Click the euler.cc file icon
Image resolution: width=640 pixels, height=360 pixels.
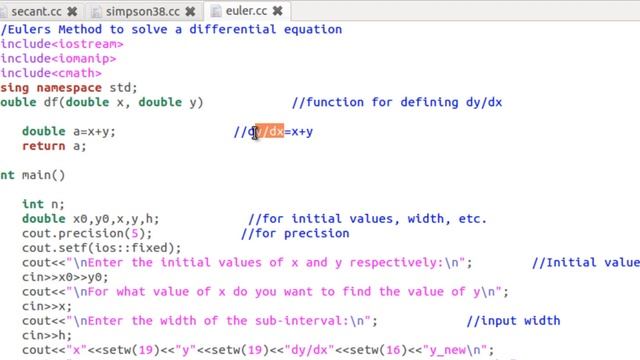click(216, 11)
